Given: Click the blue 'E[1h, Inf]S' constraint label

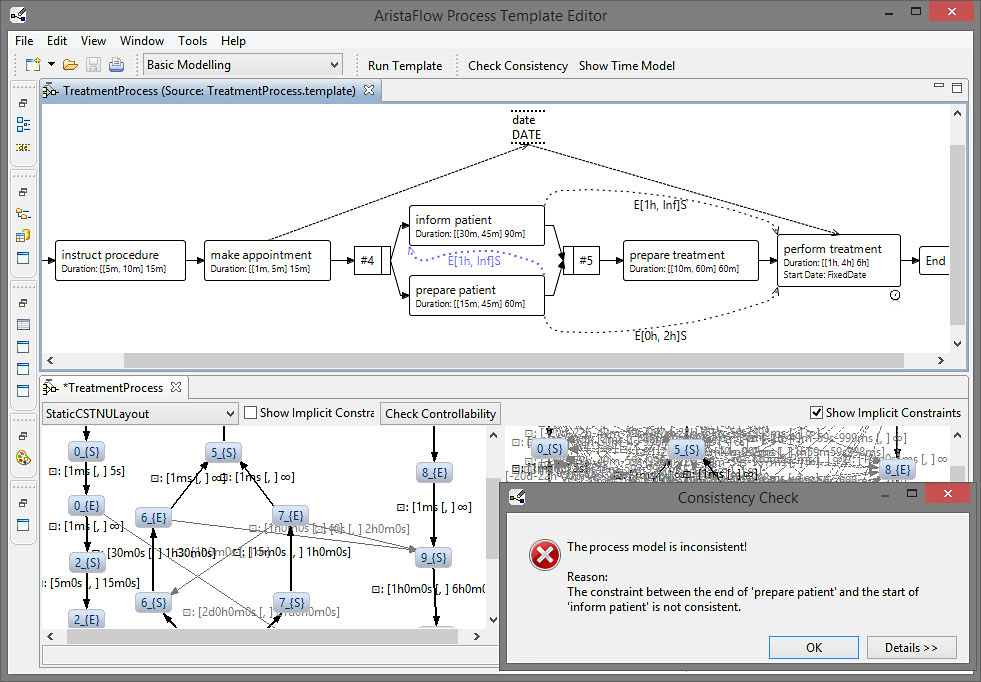Looking at the screenshot, I should point(474,261).
